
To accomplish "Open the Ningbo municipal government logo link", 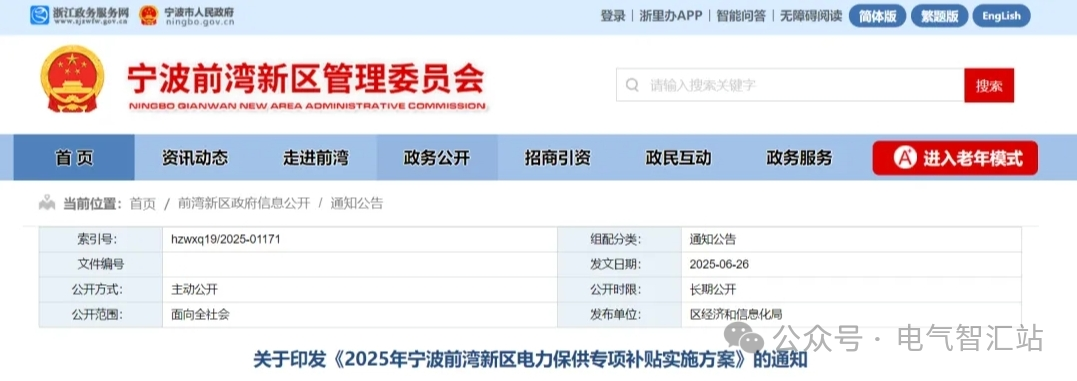I will pos(186,16).
